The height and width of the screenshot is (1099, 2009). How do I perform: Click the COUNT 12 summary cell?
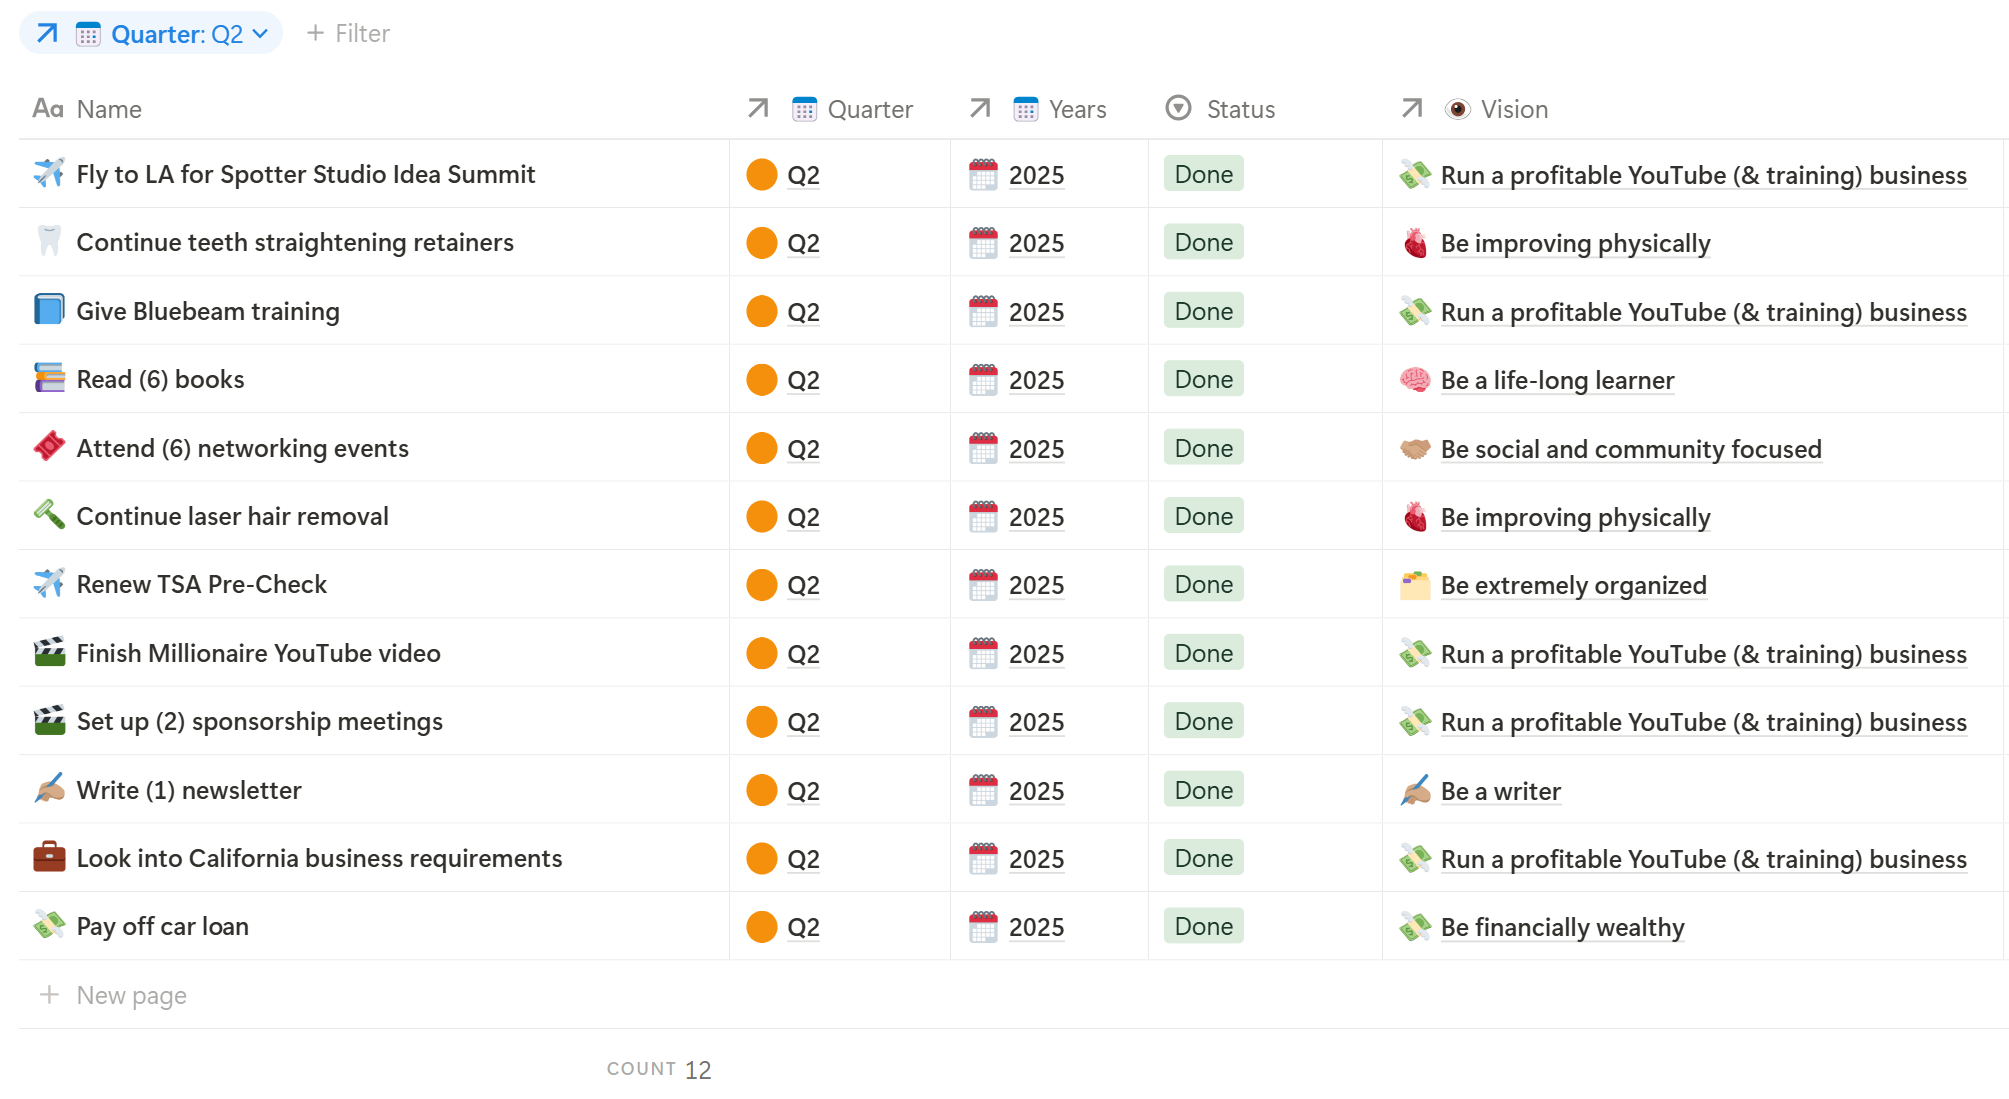[x=659, y=1069]
